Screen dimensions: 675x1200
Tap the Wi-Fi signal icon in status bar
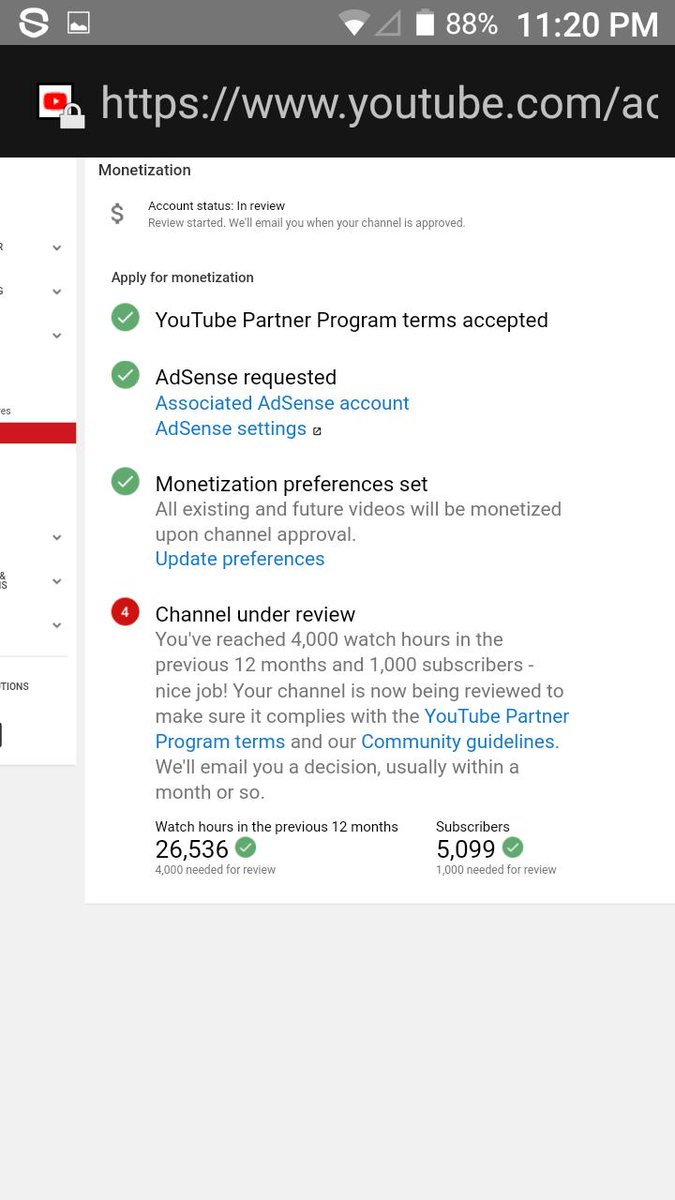pos(354,23)
